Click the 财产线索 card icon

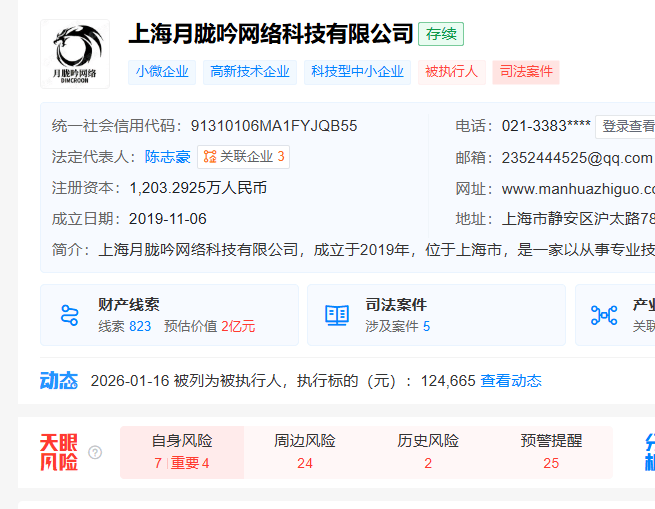pos(69,315)
